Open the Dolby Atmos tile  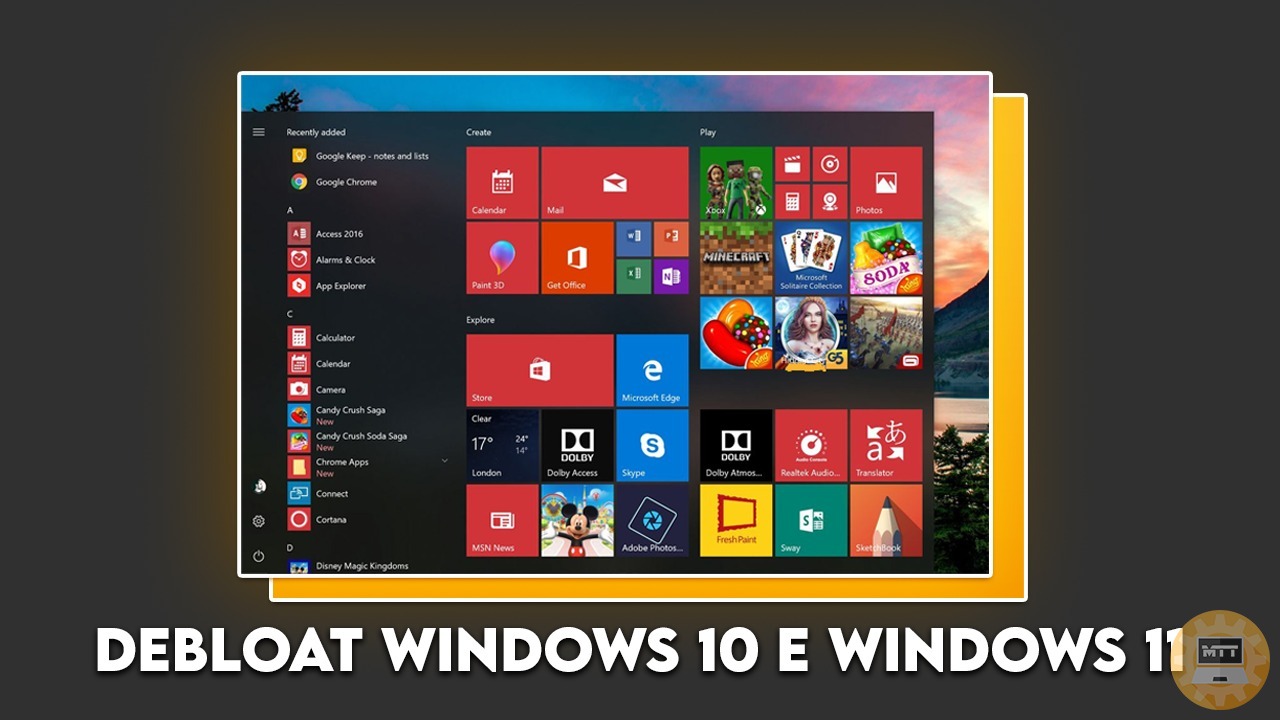(736, 445)
